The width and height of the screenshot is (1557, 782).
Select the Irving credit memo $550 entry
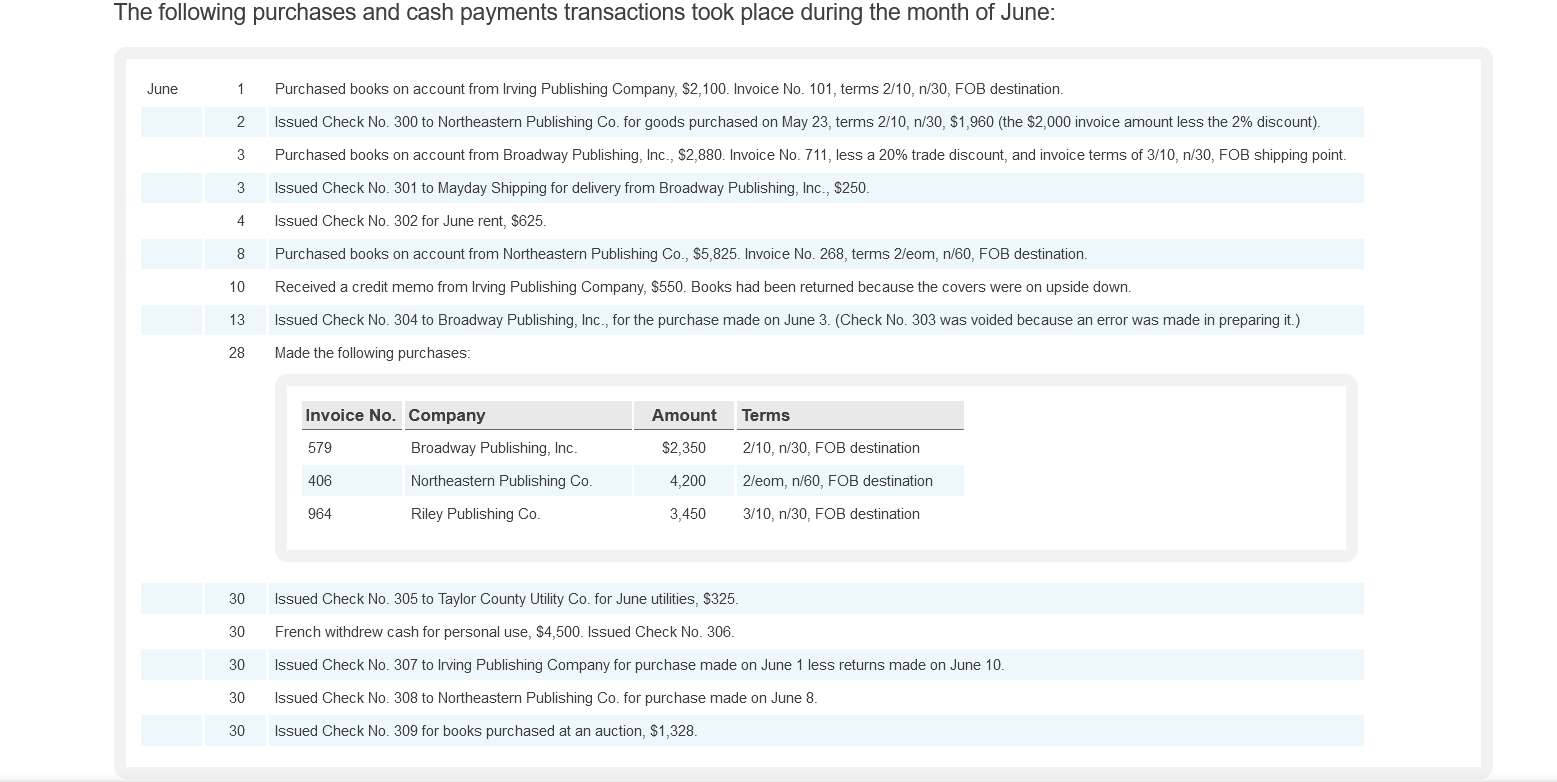(x=703, y=287)
